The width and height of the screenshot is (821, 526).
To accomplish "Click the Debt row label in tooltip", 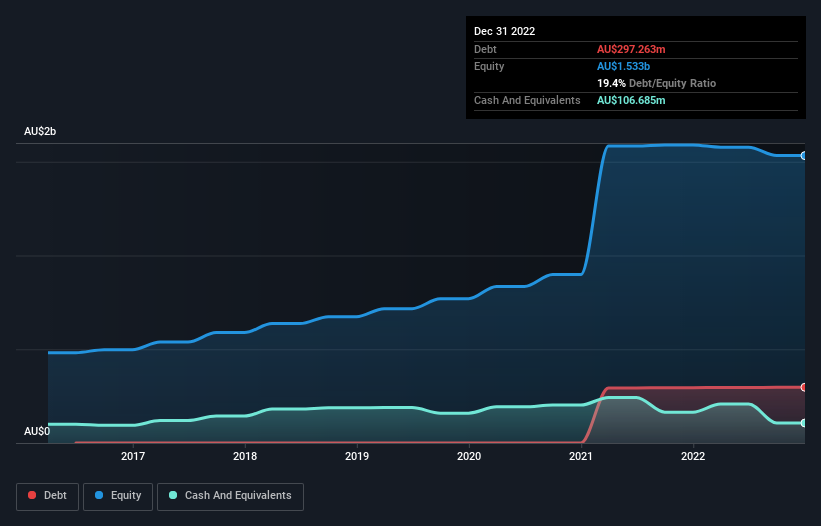I will (485, 49).
